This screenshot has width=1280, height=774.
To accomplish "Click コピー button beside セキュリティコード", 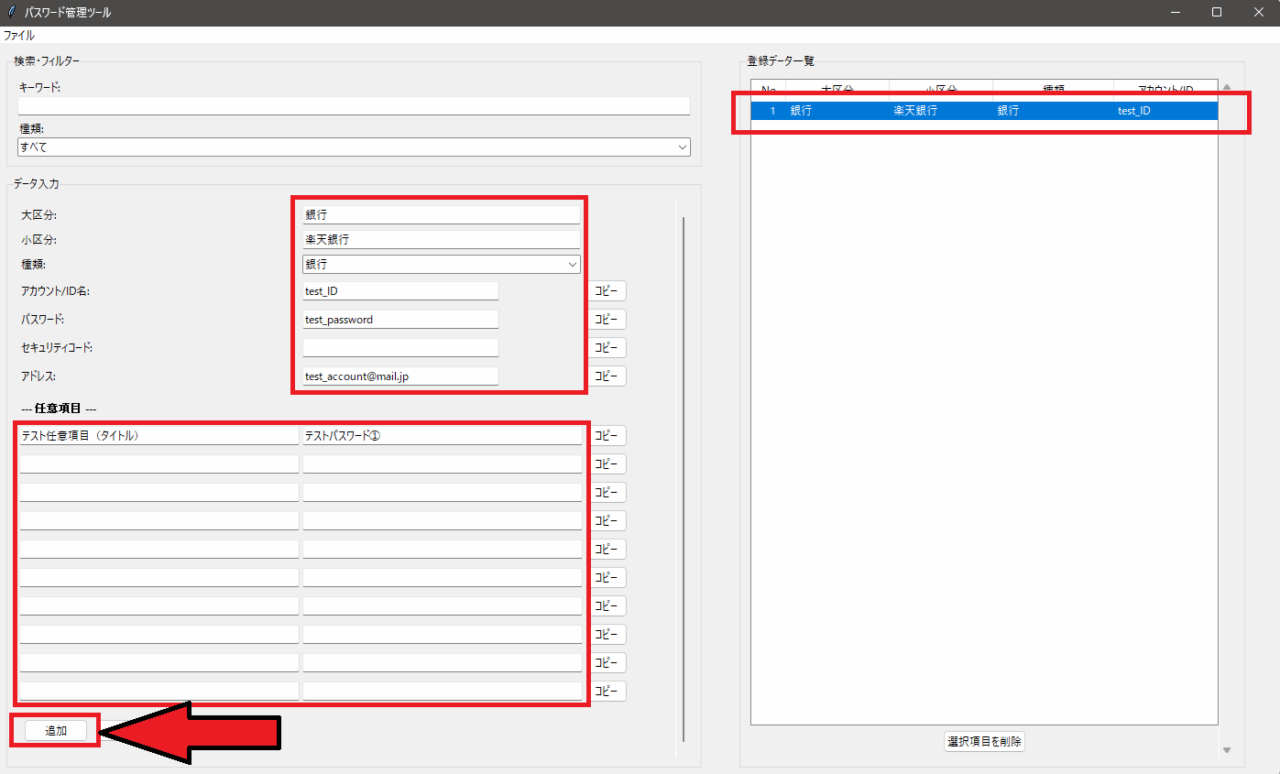I will pos(607,348).
